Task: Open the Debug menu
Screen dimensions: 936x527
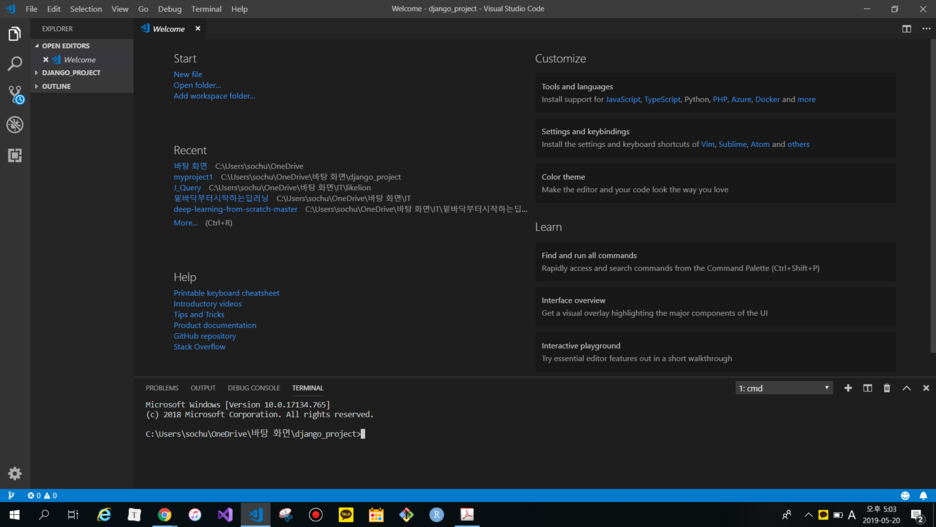Action: [170, 9]
